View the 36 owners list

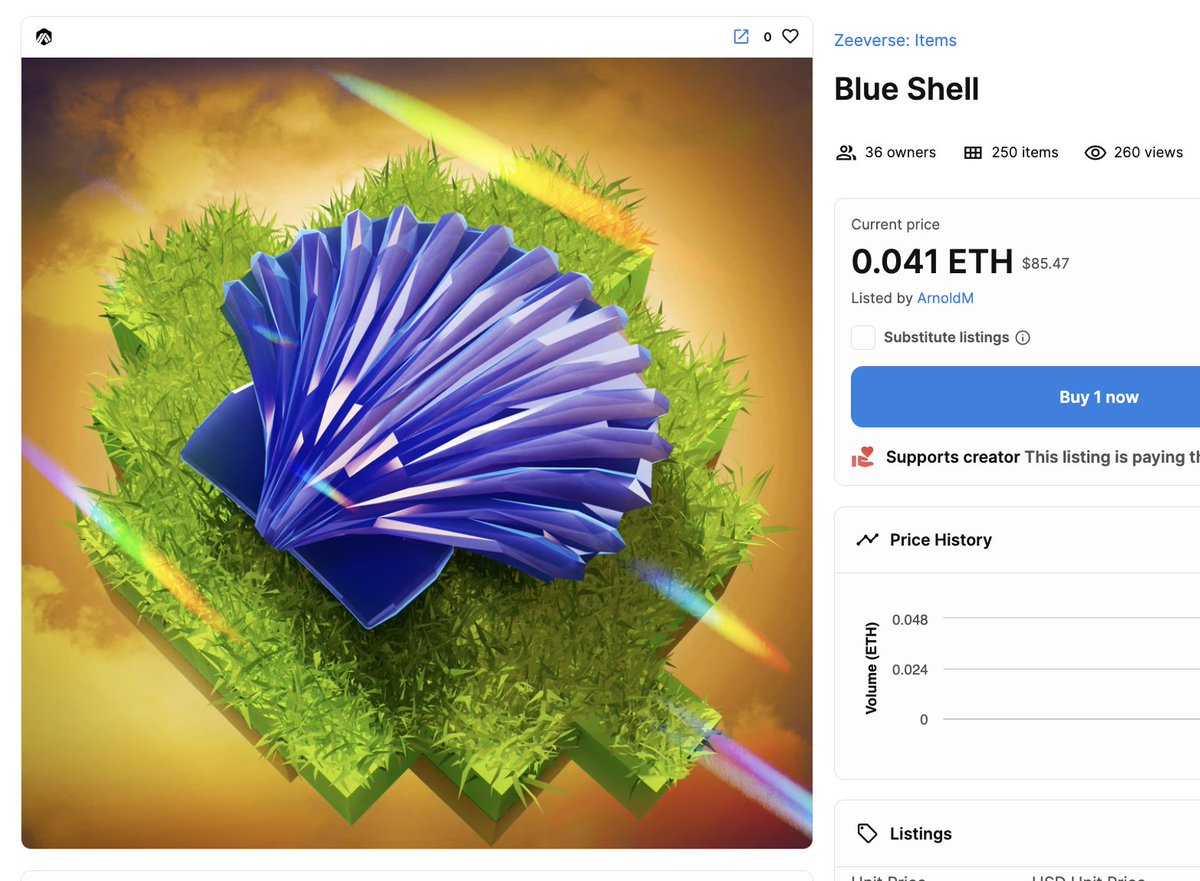(900, 152)
